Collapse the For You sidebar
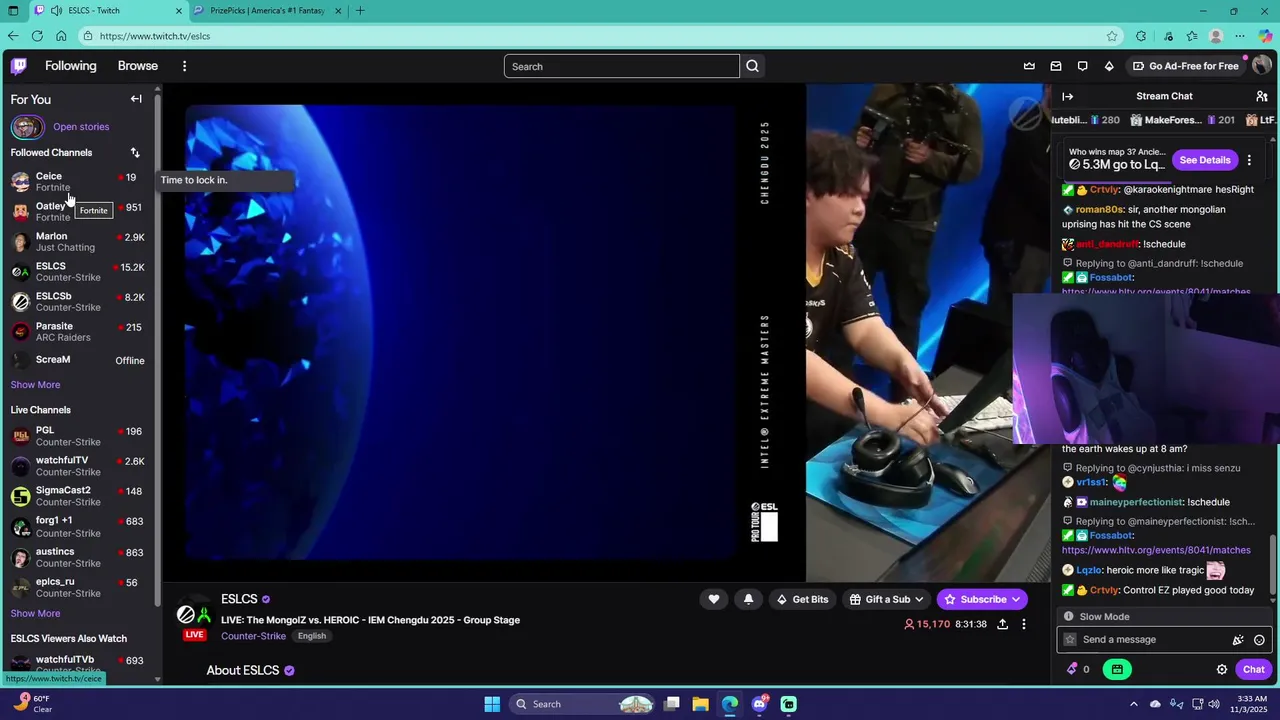The width and height of the screenshot is (1280, 720). click(x=136, y=99)
